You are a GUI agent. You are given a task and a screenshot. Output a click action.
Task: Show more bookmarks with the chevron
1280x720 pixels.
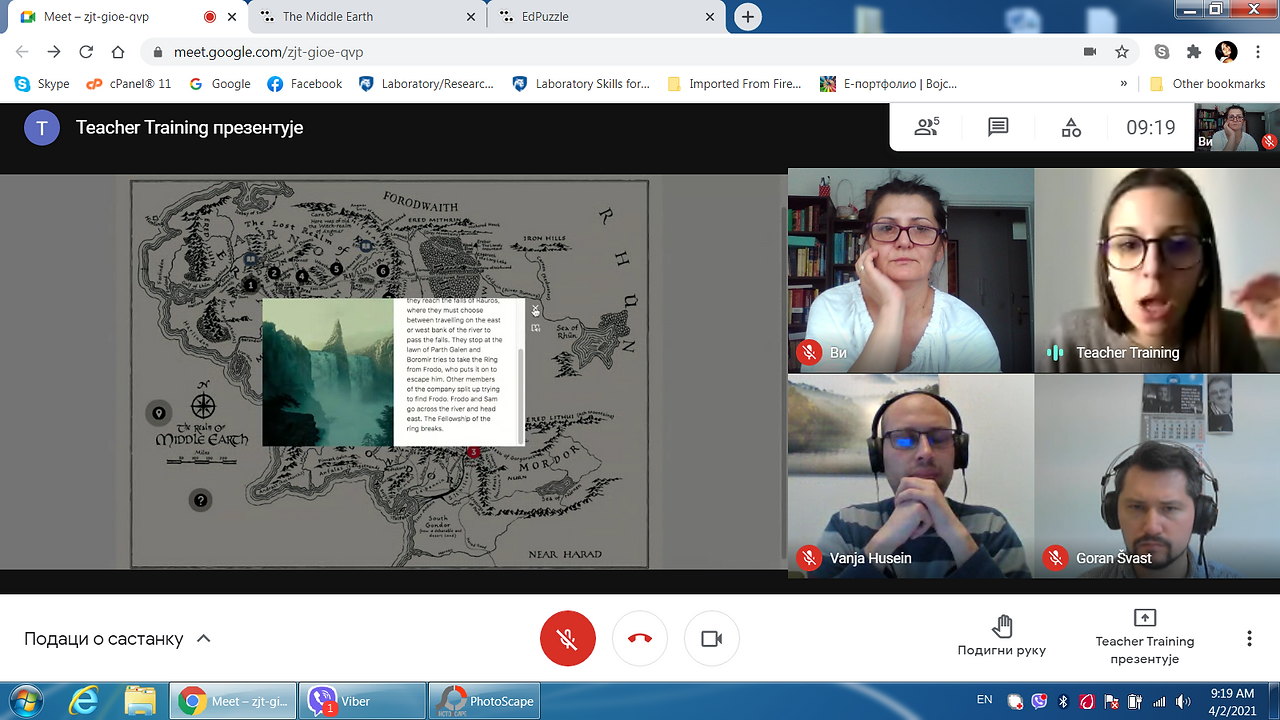pyautogui.click(x=1124, y=84)
